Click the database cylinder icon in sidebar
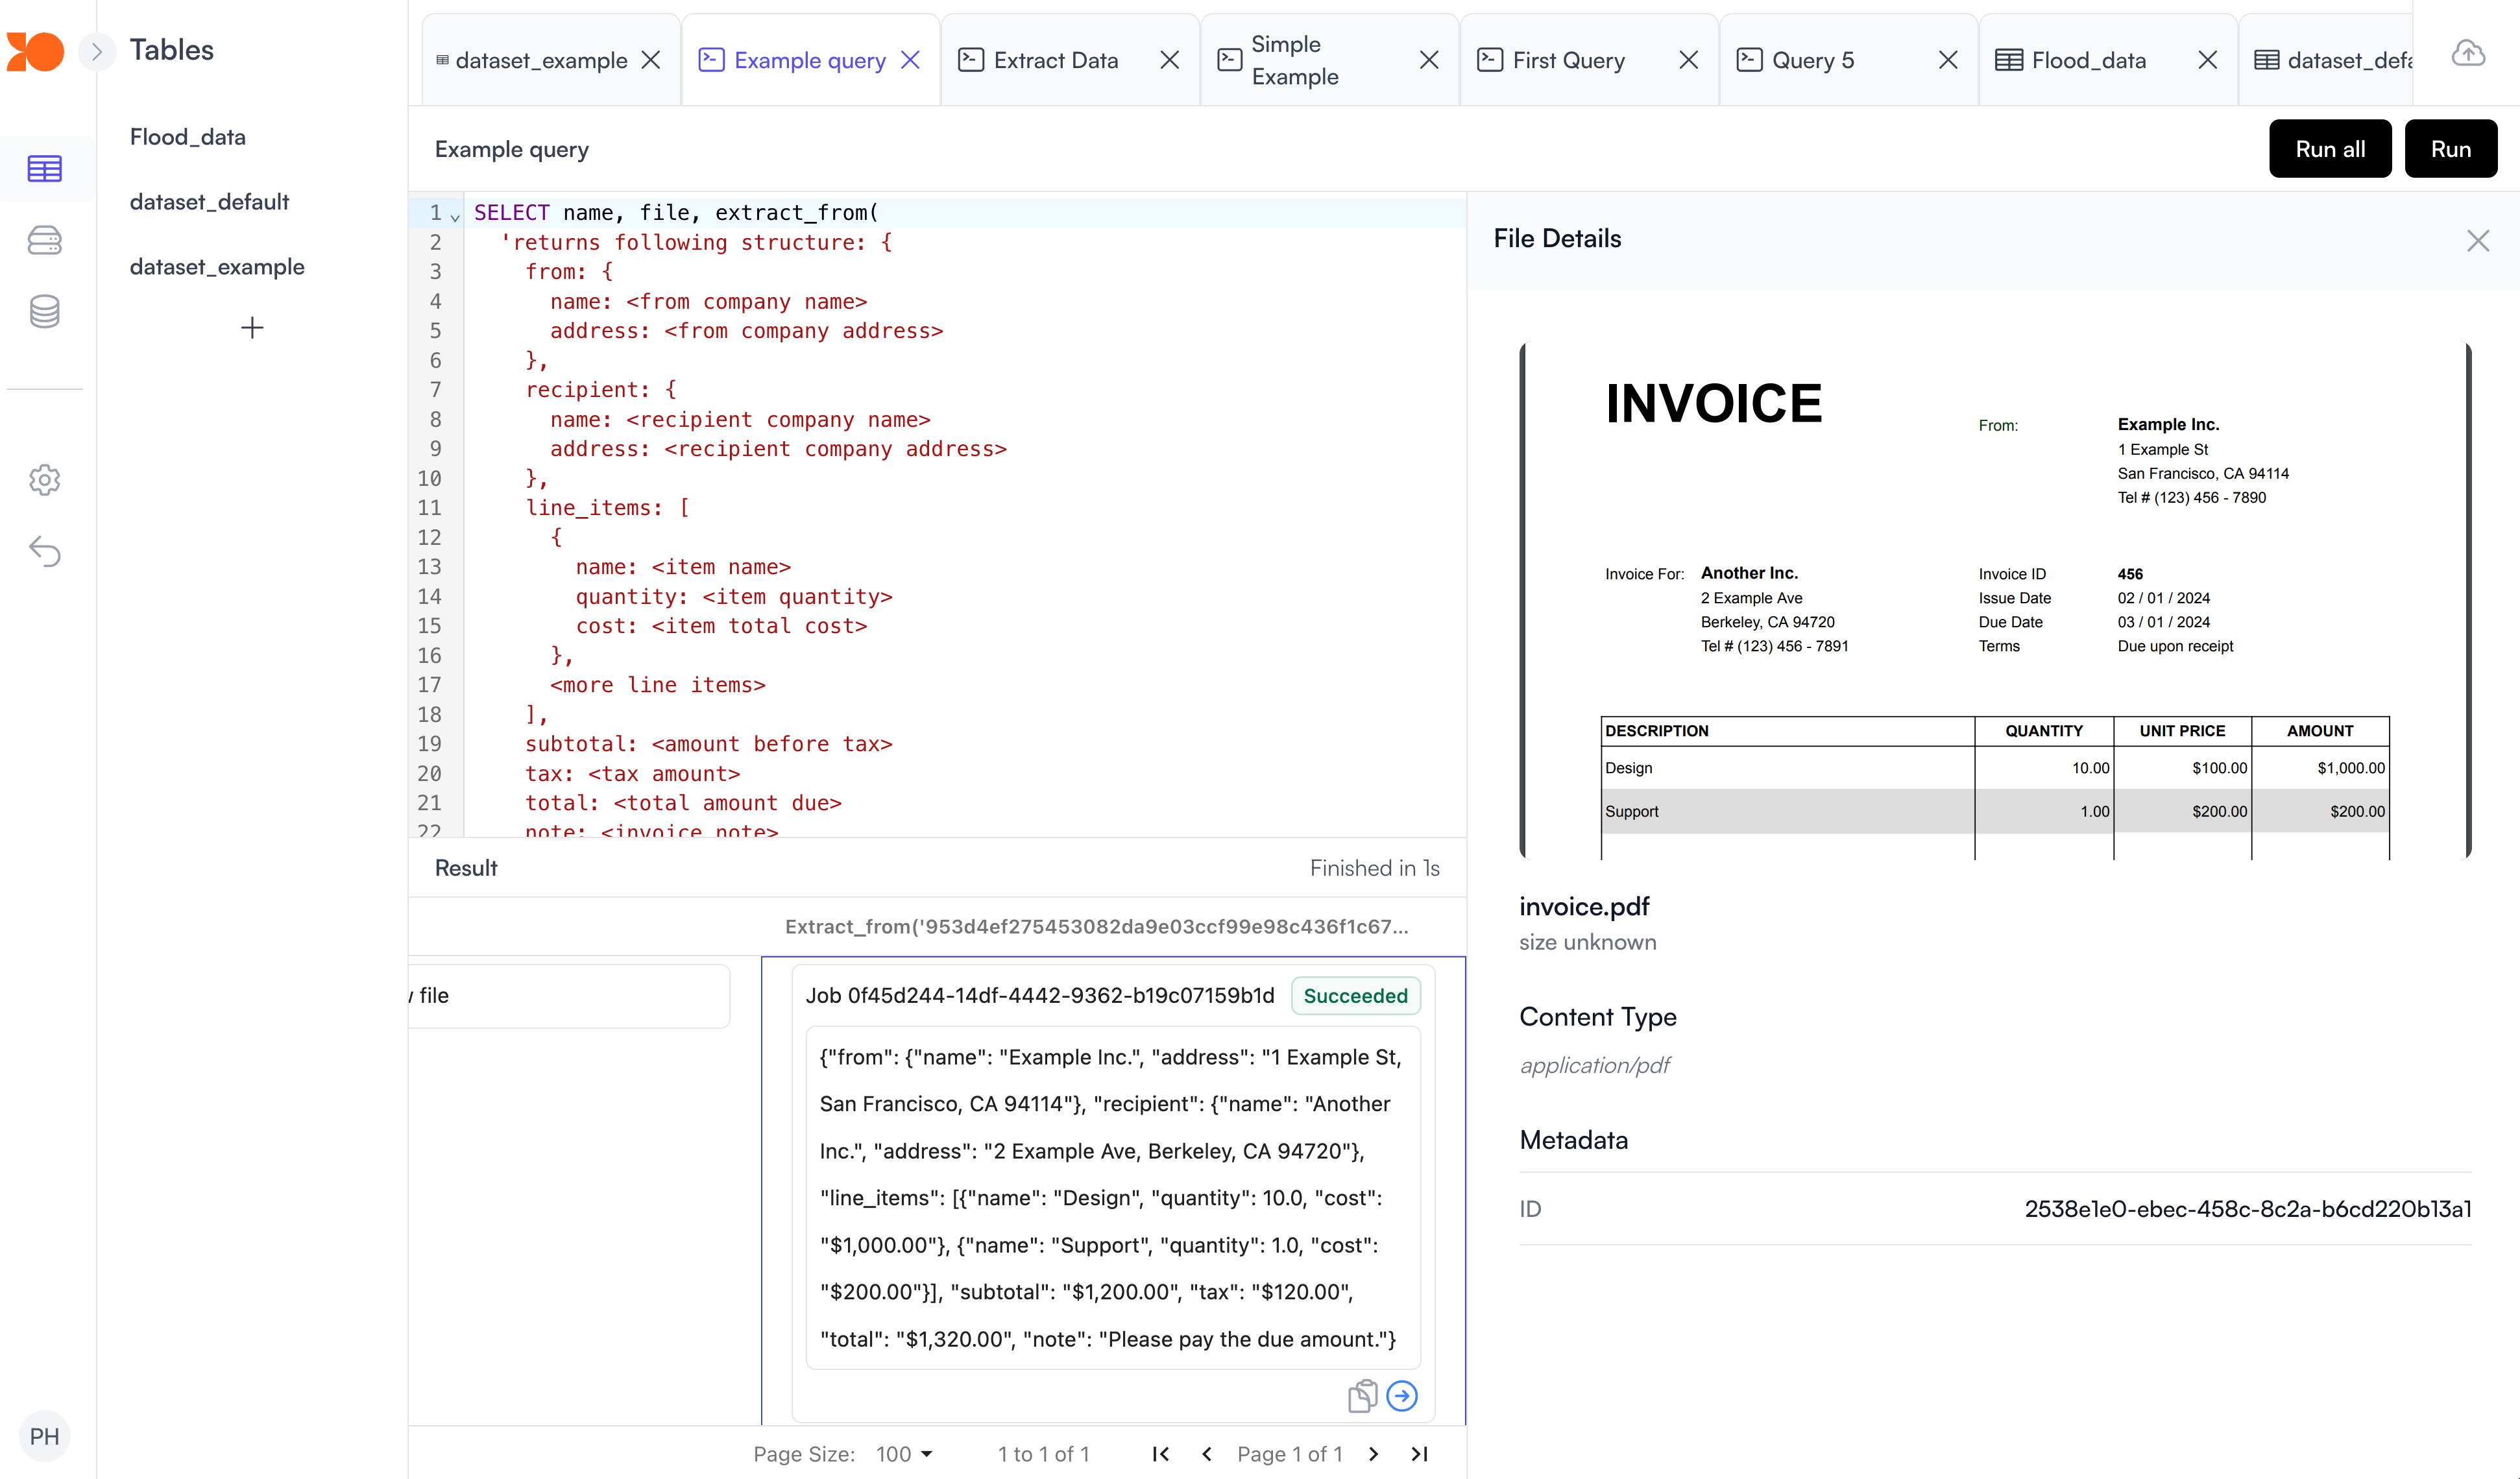Image resolution: width=2520 pixels, height=1479 pixels. [x=44, y=312]
